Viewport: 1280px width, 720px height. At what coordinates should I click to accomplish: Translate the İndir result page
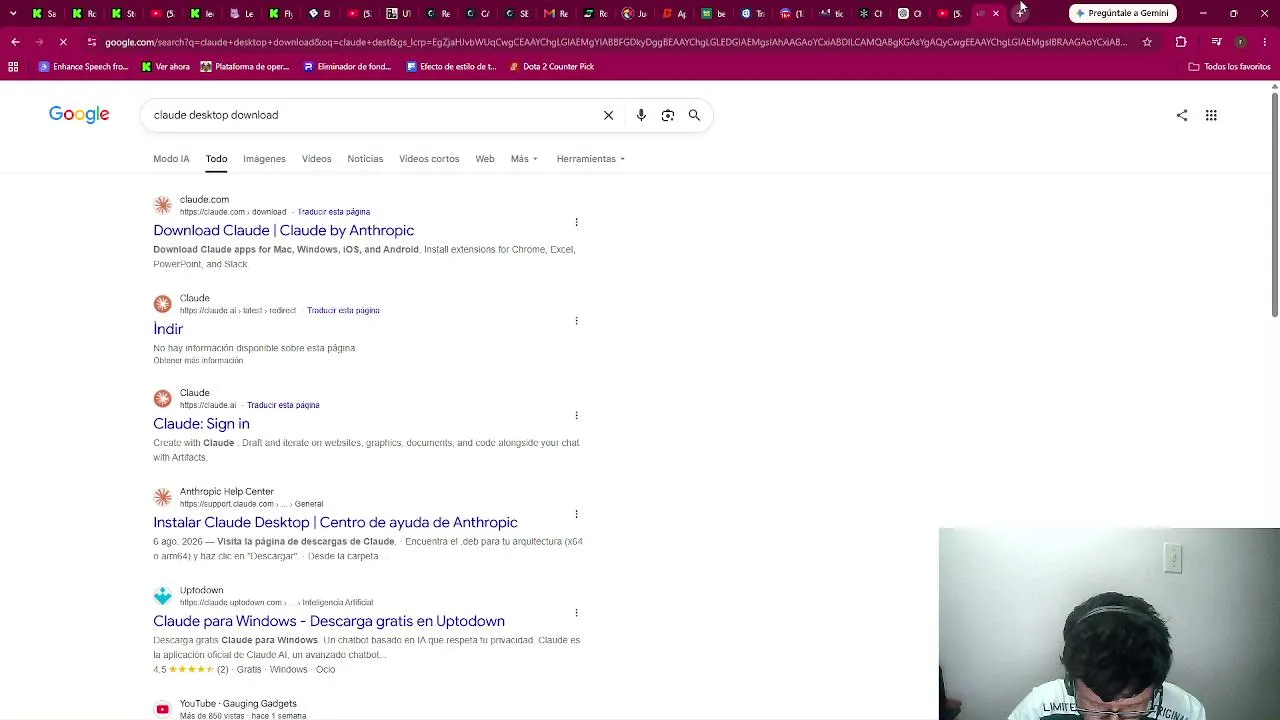[343, 311]
